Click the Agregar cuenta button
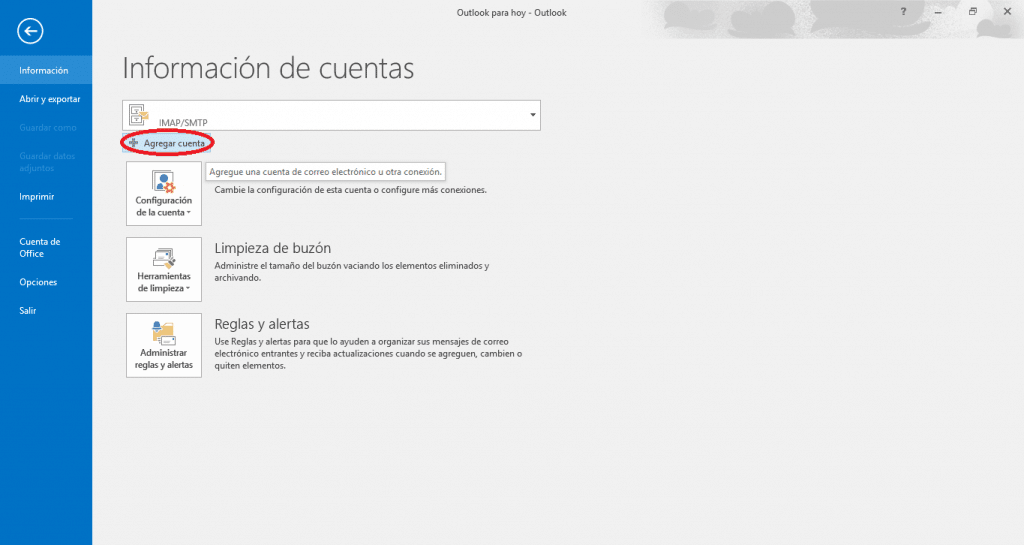This screenshot has height=545, width=1024. coord(167,143)
